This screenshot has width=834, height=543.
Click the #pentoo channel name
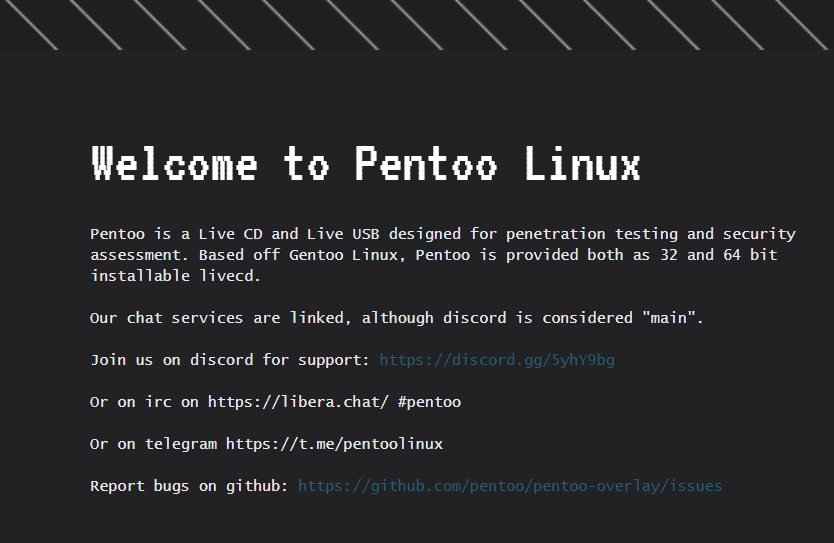429,402
